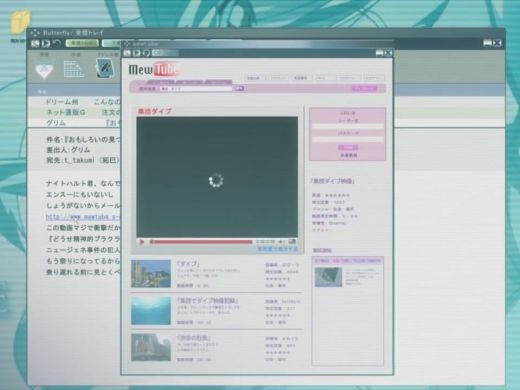Open the city skyline video thumbnail

point(151,274)
